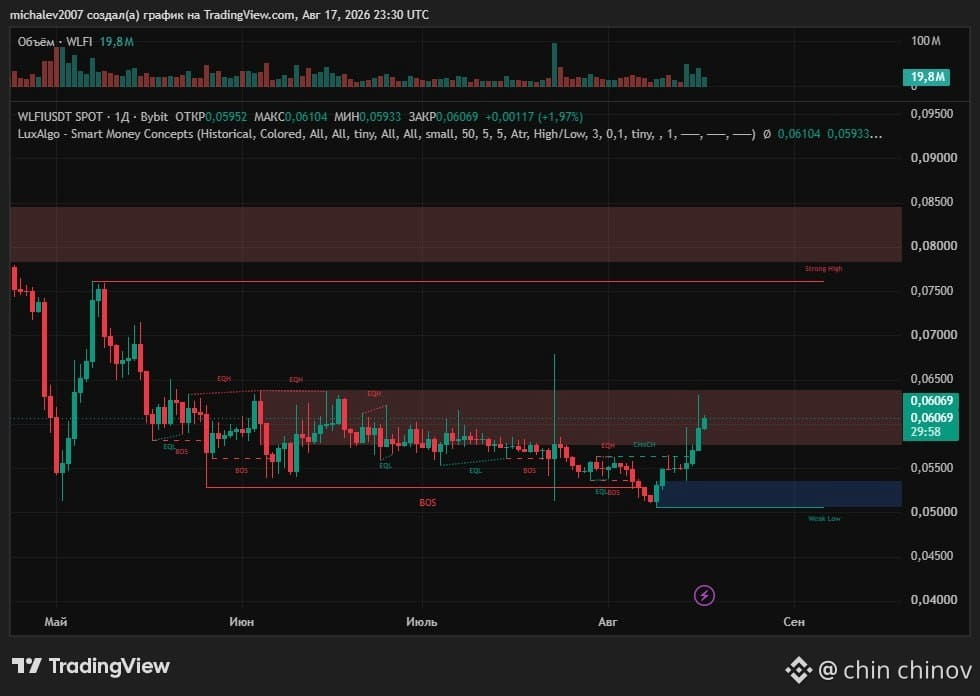Click the 0,09000 price axis label
The width and height of the screenshot is (980, 696).
pyautogui.click(x=933, y=157)
